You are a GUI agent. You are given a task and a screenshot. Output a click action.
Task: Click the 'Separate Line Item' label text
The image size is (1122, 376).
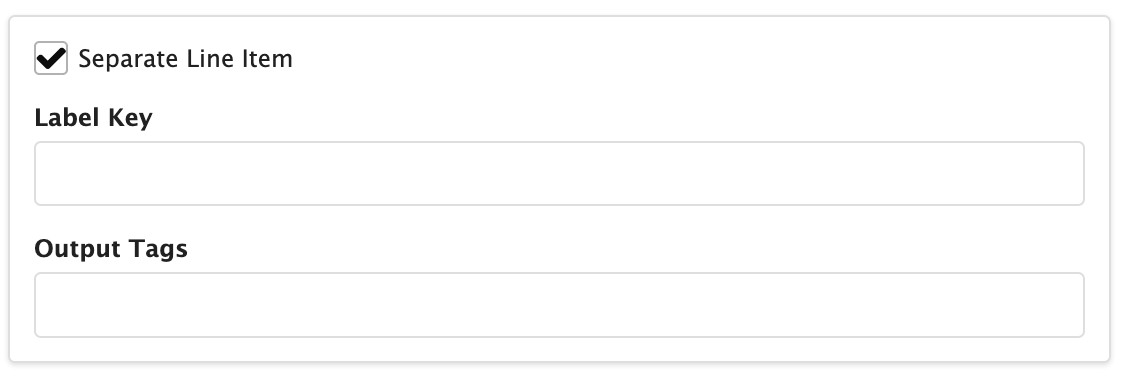click(185, 59)
